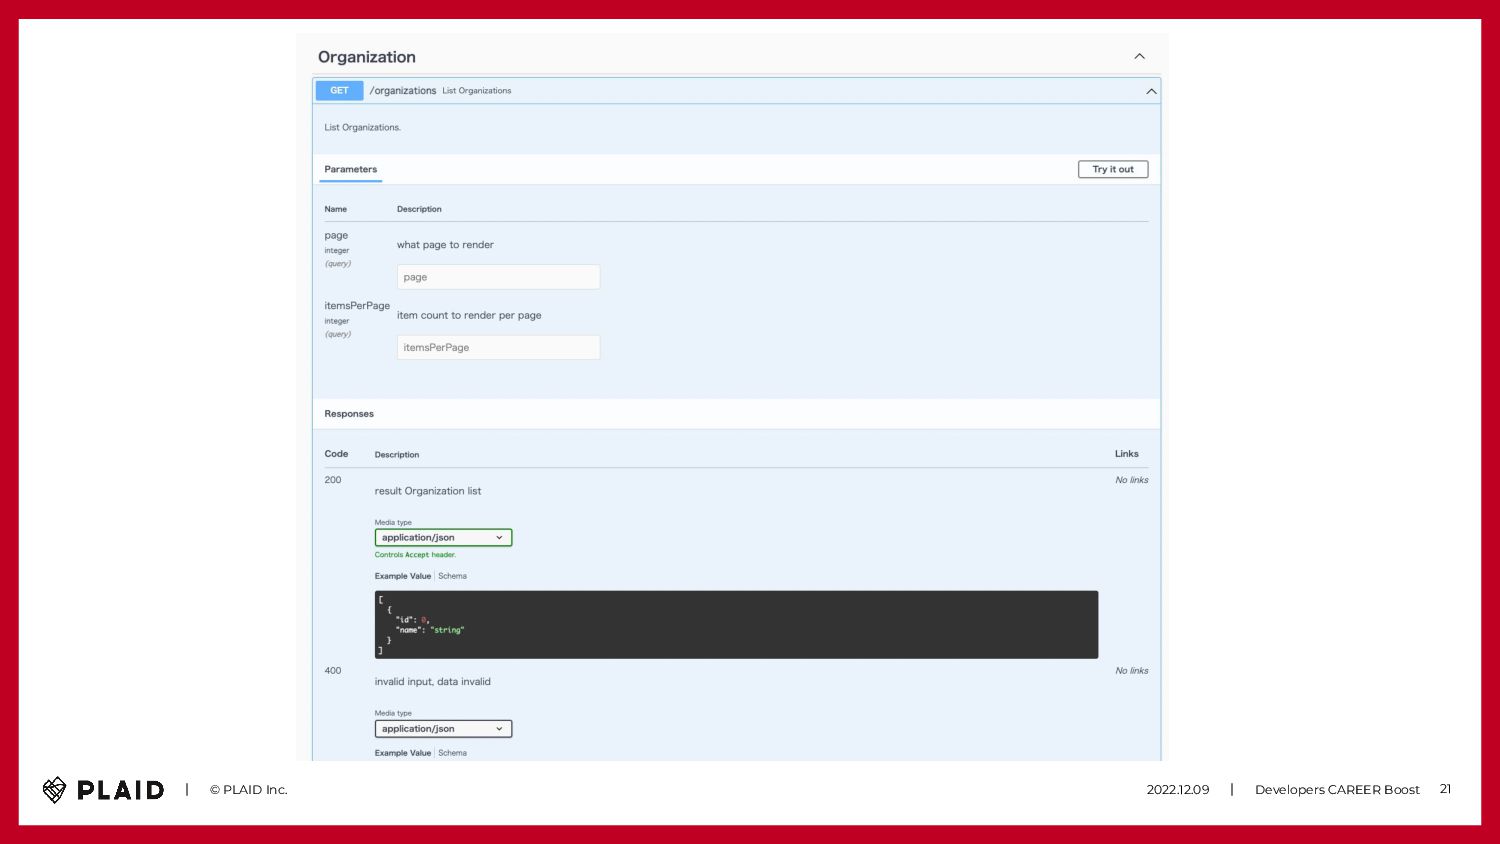
Task: Collapse the Organization section chevron
Action: 1139,56
